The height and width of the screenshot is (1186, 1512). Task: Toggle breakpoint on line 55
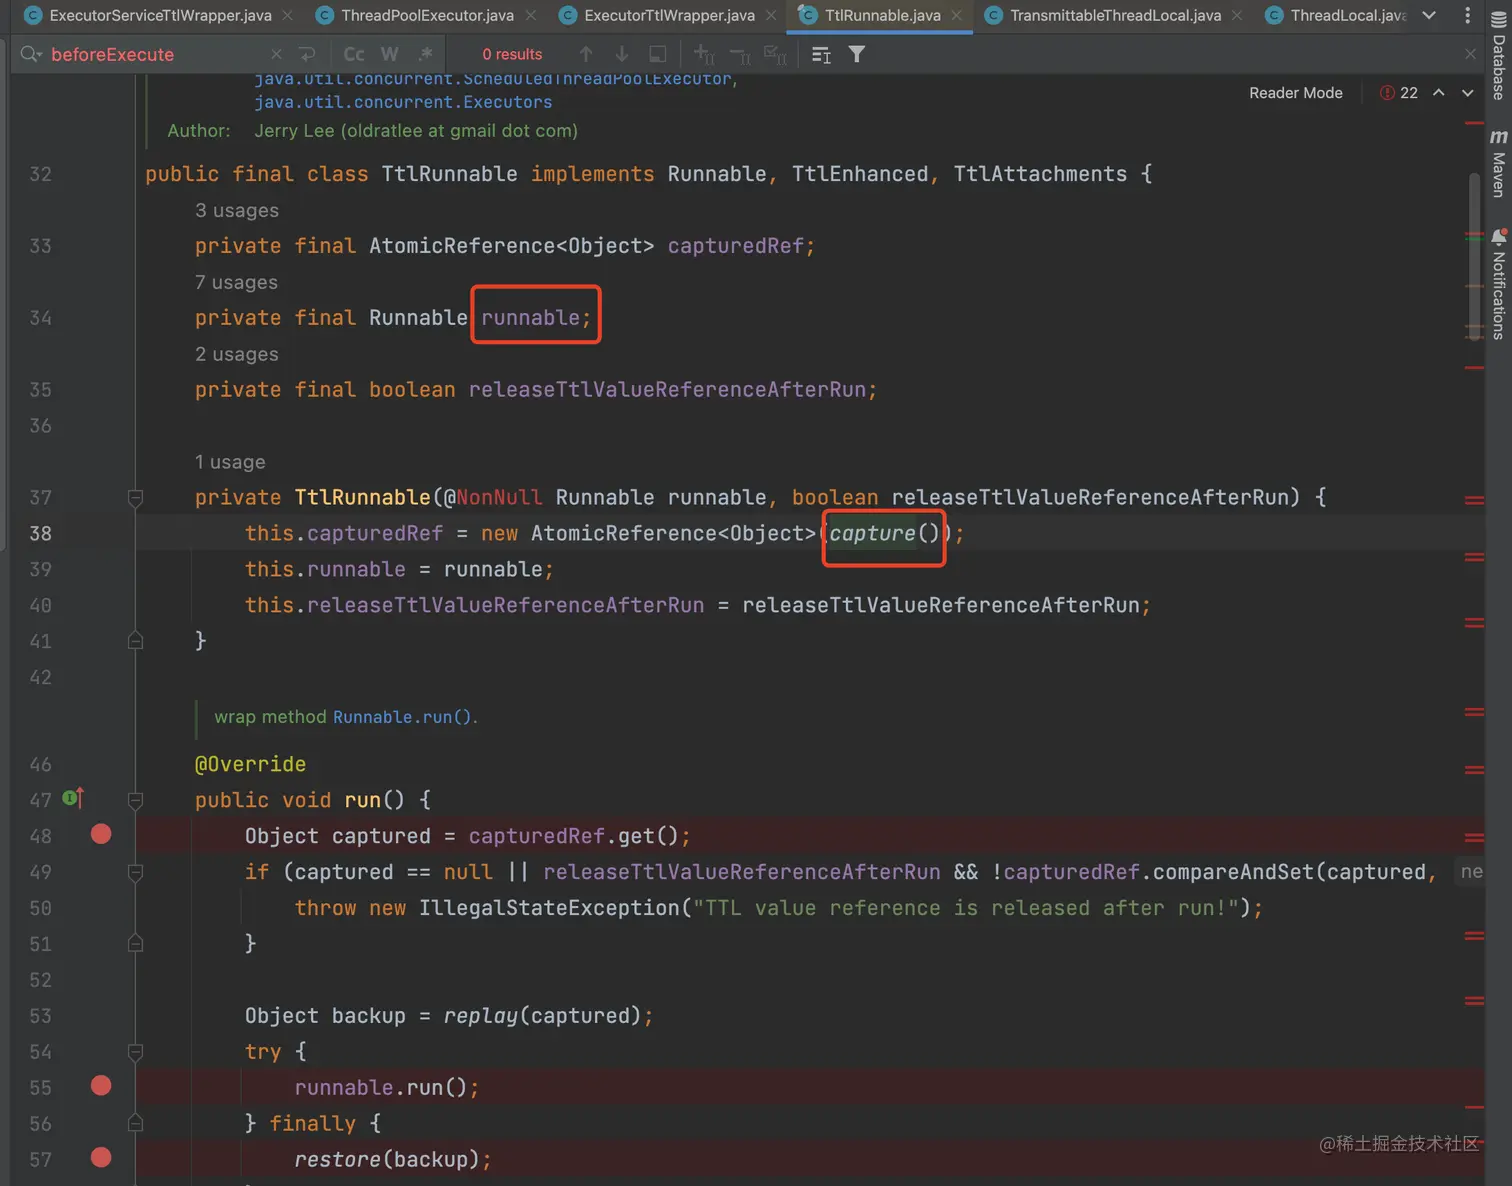click(101, 1085)
